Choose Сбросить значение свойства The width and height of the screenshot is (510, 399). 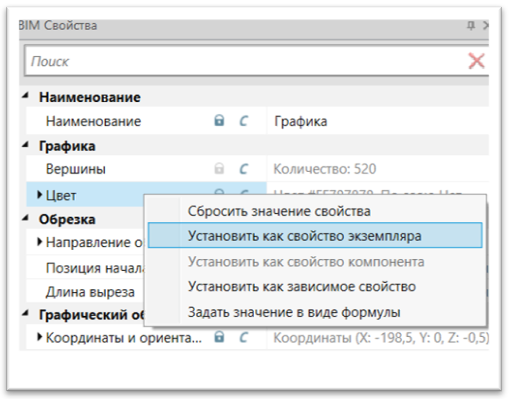point(315,211)
